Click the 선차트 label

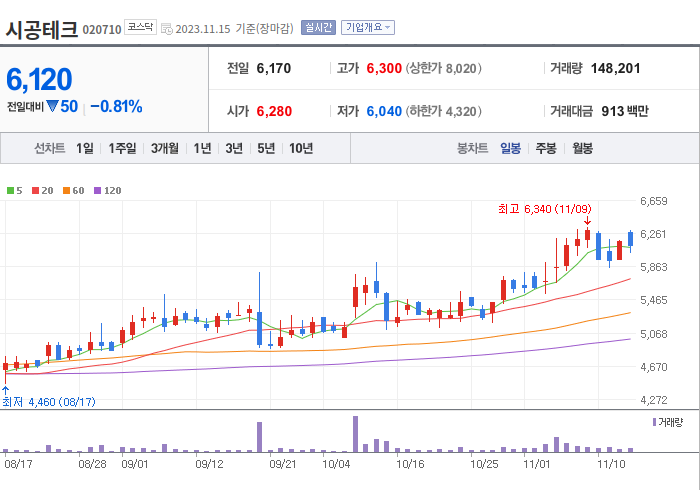(x=50, y=148)
